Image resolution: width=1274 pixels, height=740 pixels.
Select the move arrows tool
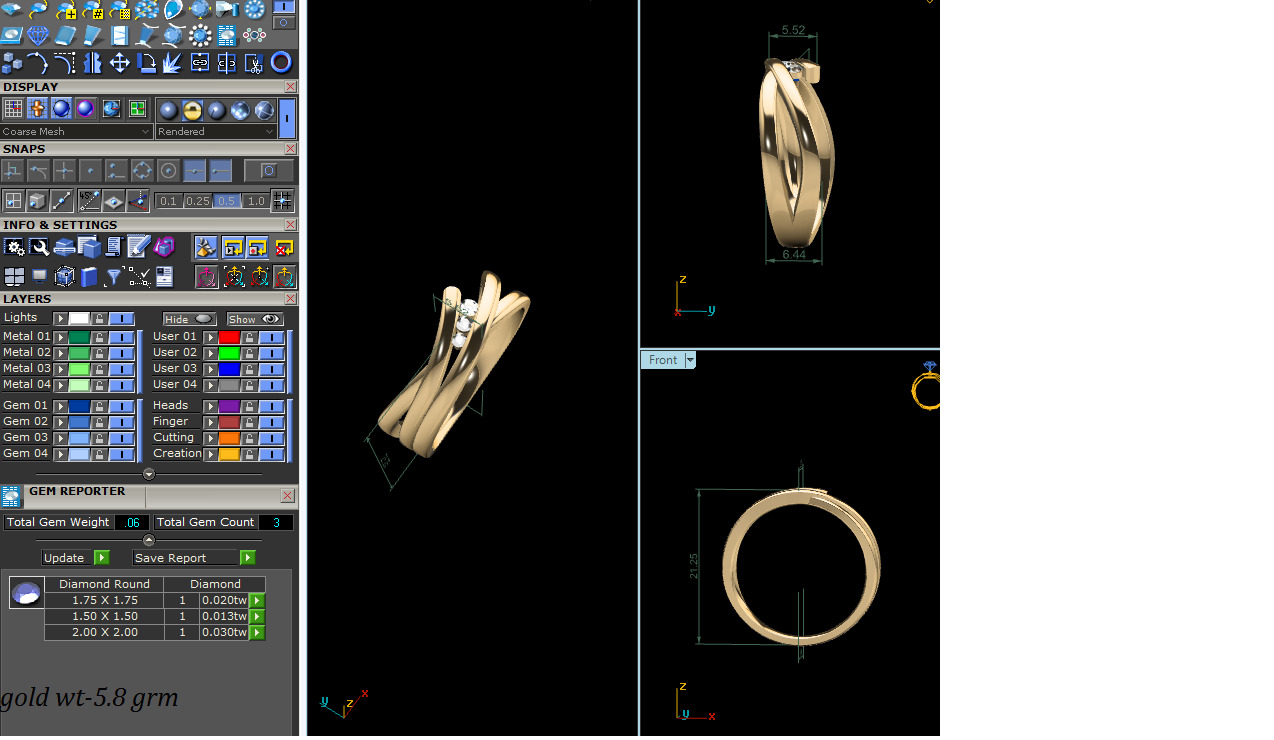119,63
